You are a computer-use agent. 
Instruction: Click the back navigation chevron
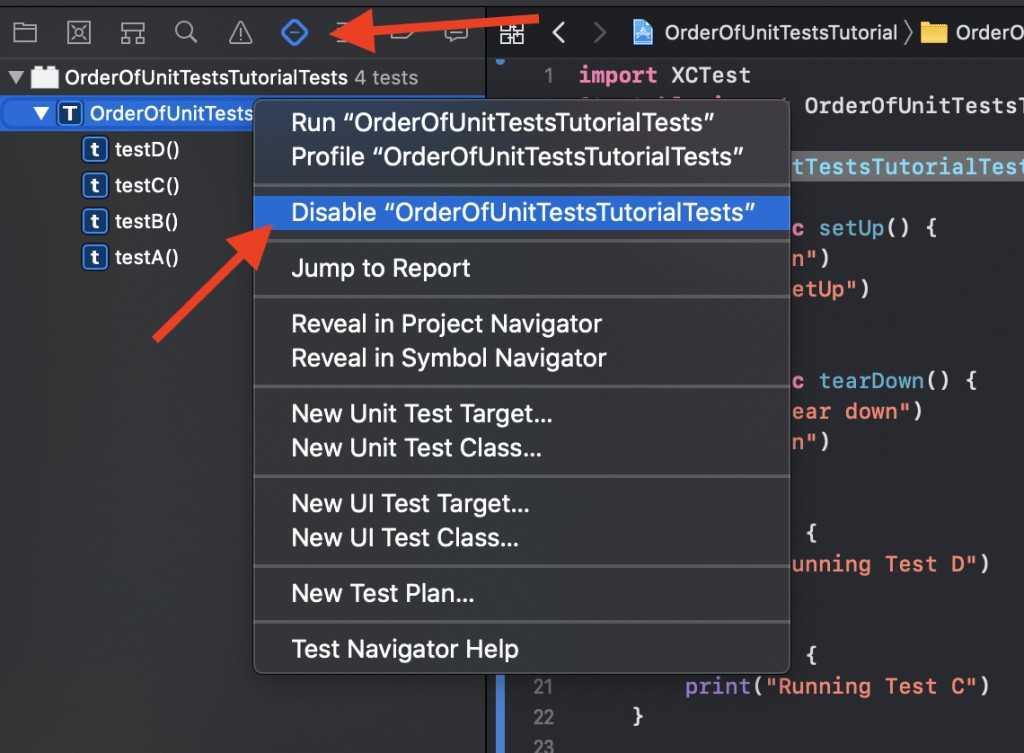[x=560, y=31]
